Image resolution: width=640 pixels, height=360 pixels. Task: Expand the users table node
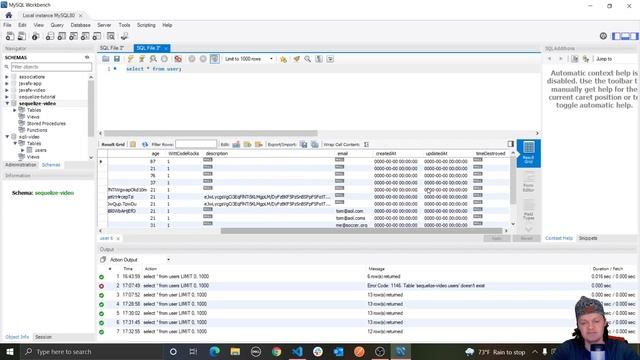(x=23, y=150)
